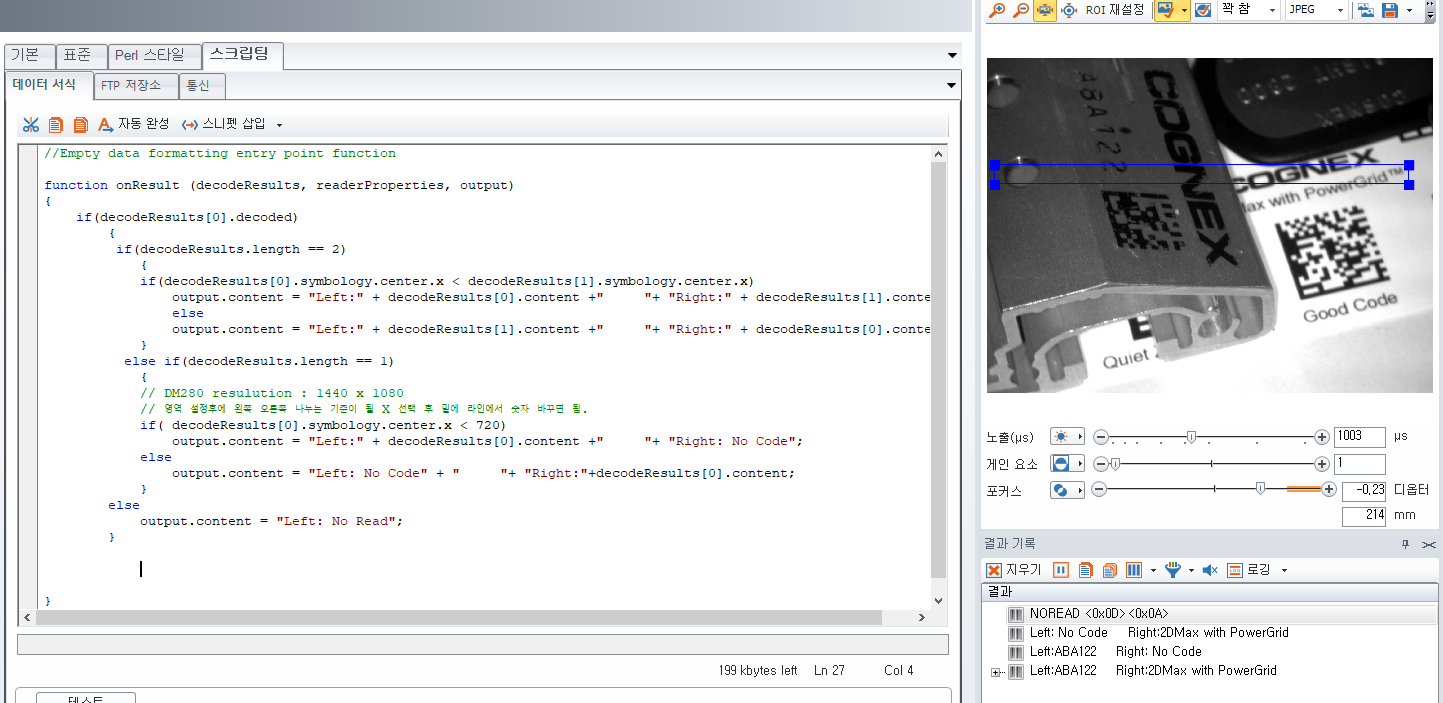Click the copy icon in script toolbar
This screenshot has height=703, width=1443.
coord(56,125)
